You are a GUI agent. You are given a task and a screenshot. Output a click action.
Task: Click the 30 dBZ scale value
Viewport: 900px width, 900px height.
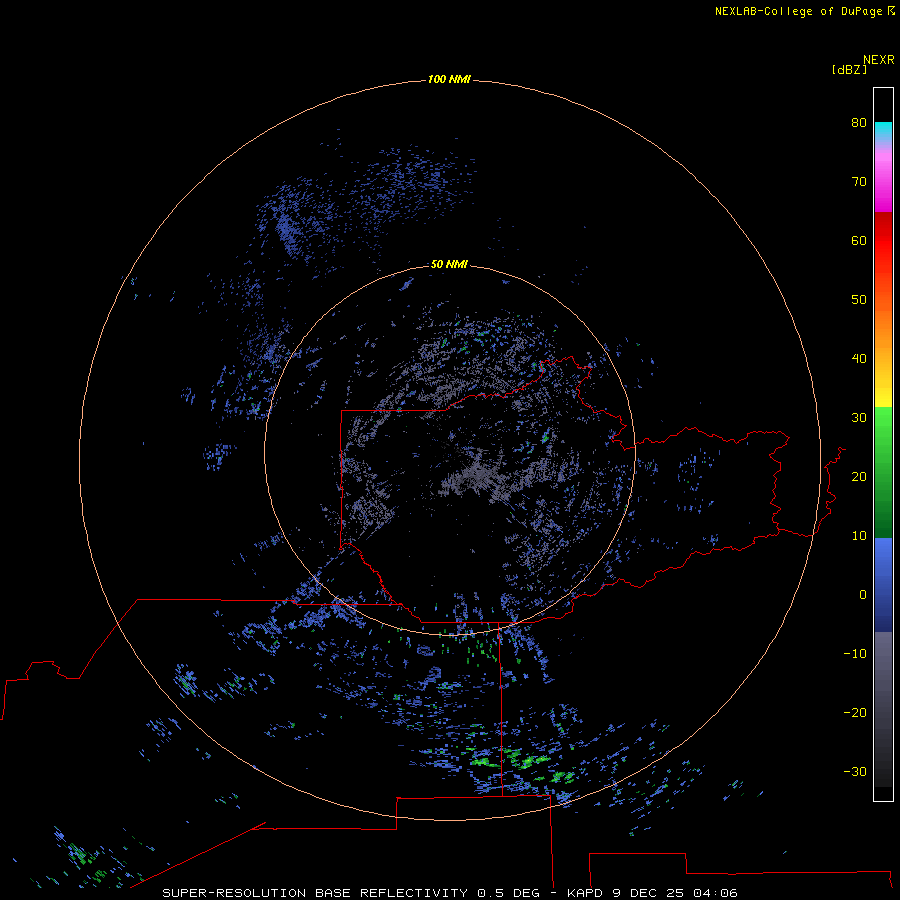[859, 418]
